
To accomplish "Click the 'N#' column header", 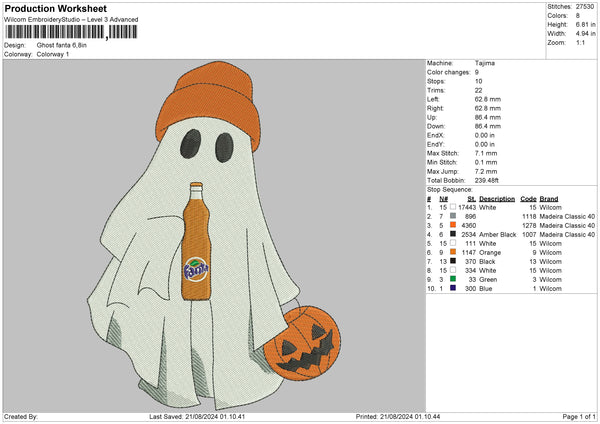I will (443, 199).
